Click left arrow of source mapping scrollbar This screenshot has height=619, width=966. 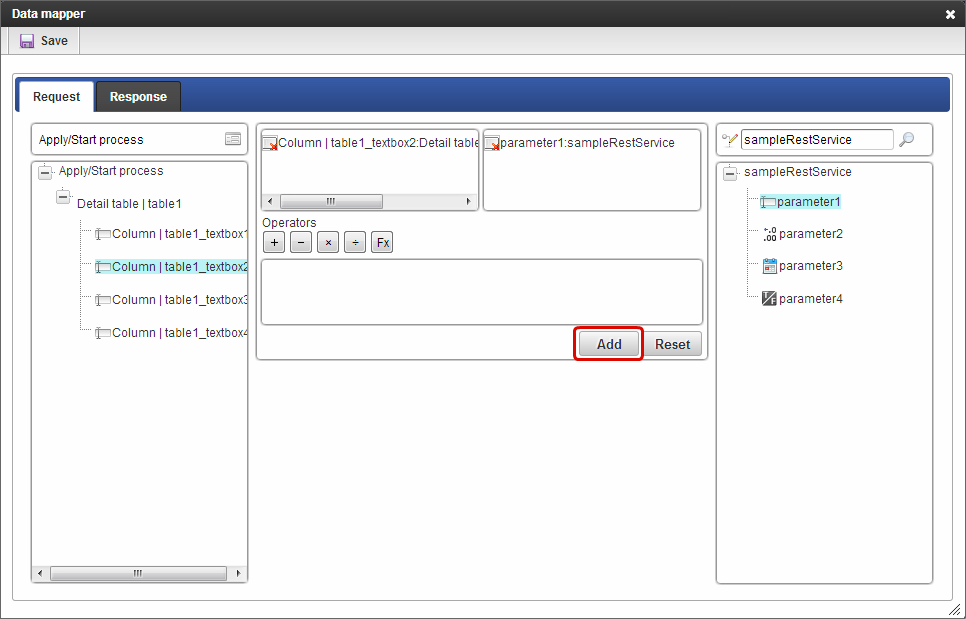[x=270, y=201]
